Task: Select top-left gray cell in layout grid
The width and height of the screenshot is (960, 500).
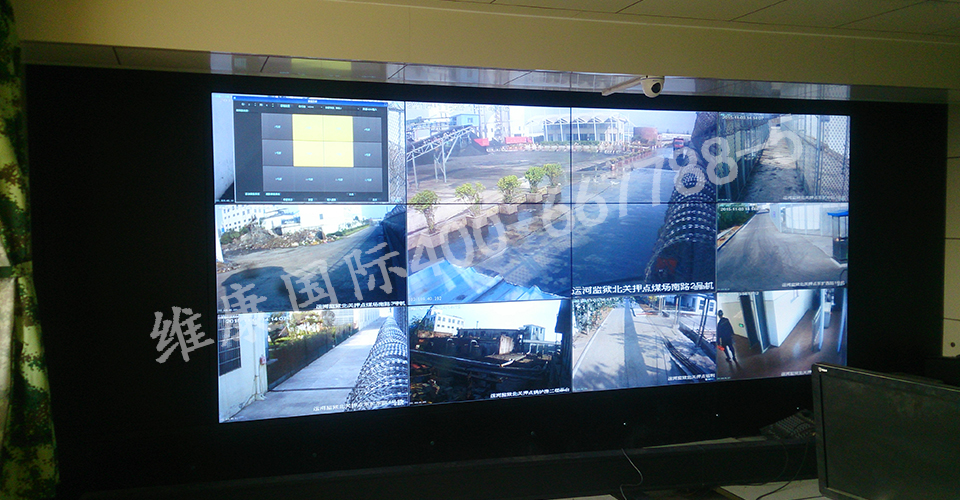Action: [x=277, y=127]
